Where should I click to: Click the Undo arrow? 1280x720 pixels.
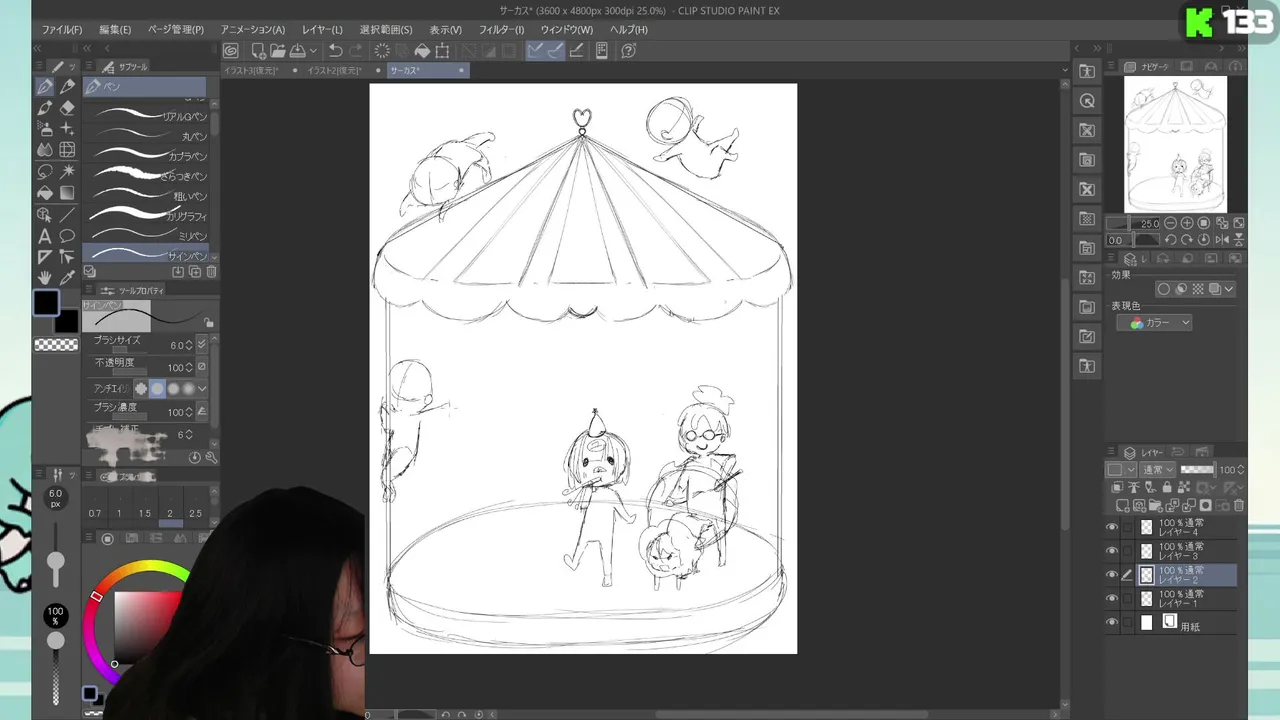click(336, 50)
